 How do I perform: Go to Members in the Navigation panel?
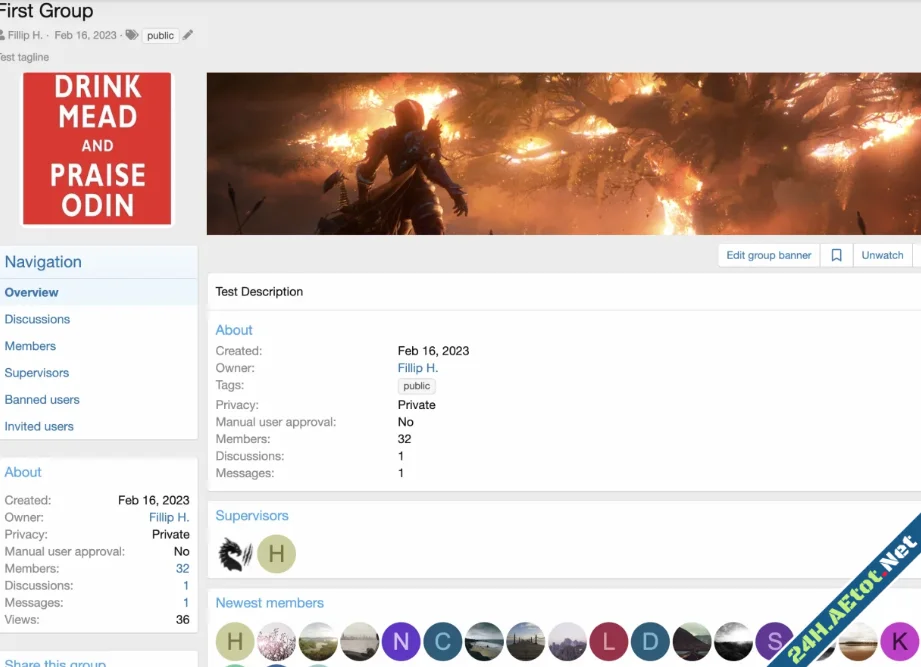pyautogui.click(x=30, y=346)
